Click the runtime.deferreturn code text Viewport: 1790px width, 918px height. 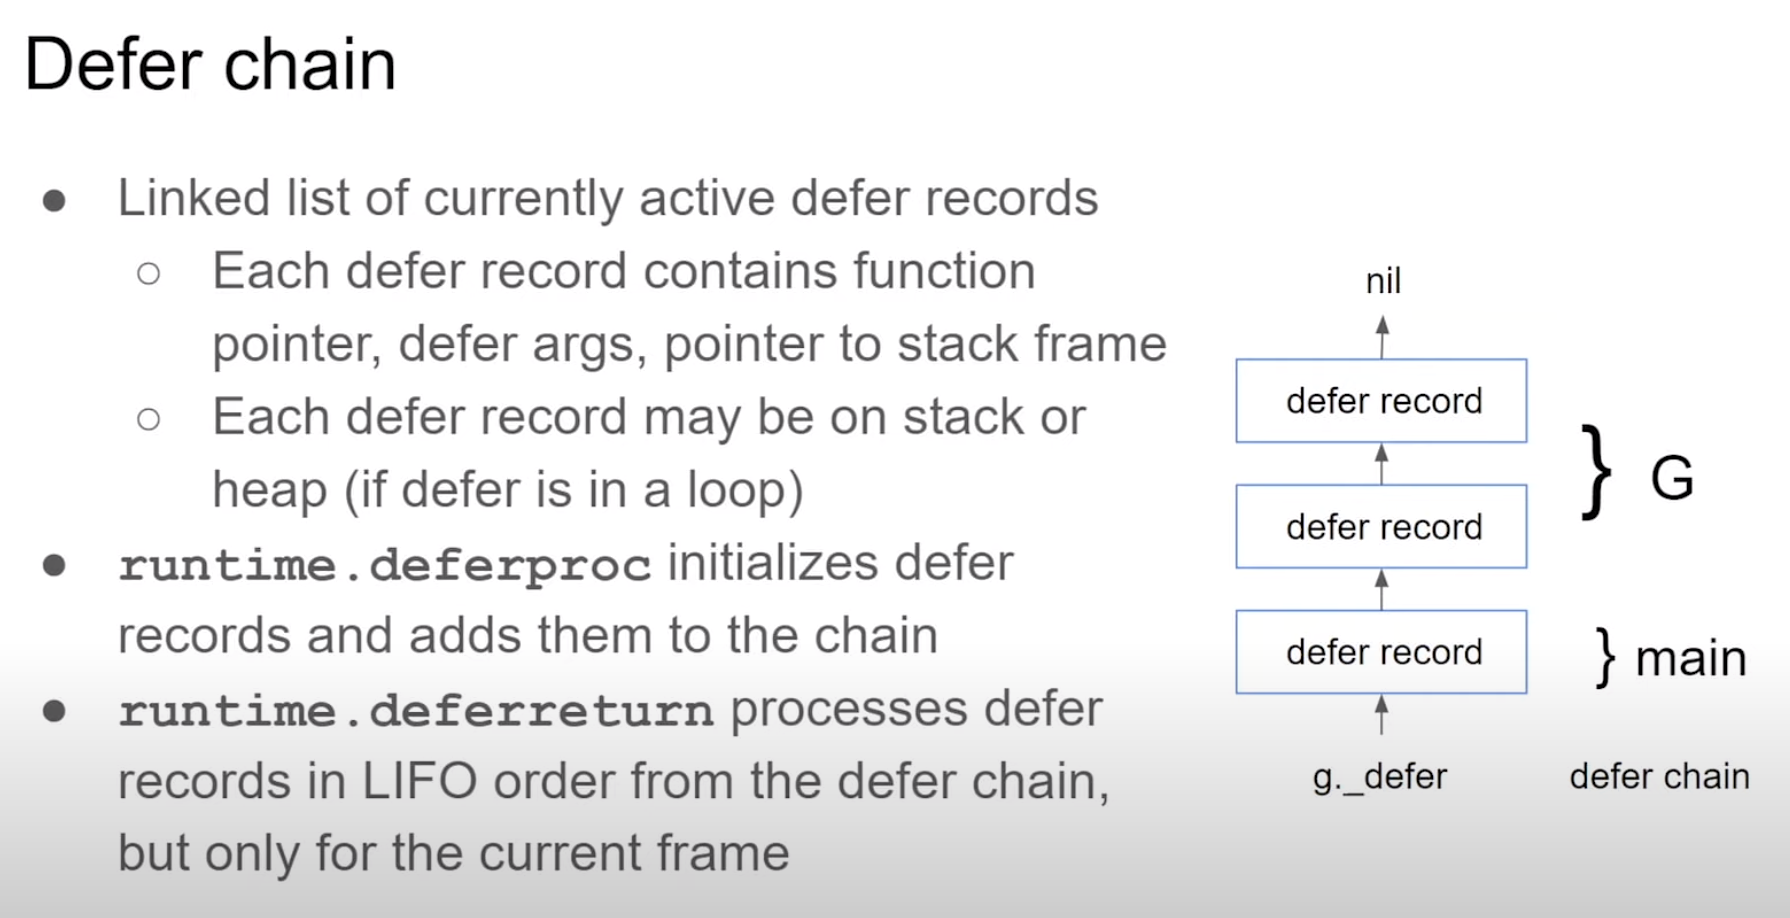click(416, 711)
